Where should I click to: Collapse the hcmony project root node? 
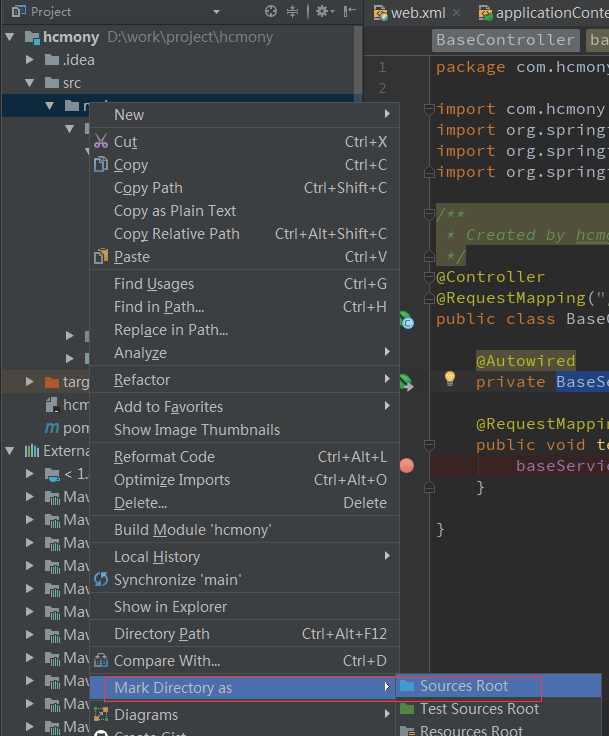pos(9,37)
